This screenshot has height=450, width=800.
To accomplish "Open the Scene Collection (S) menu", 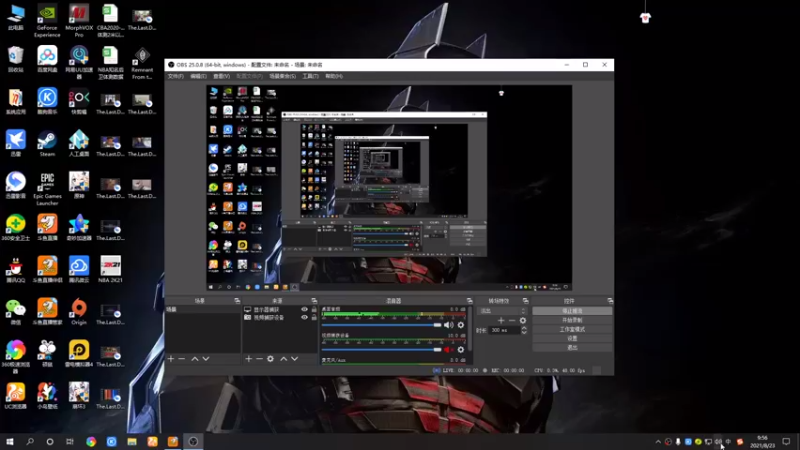I will [283, 76].
